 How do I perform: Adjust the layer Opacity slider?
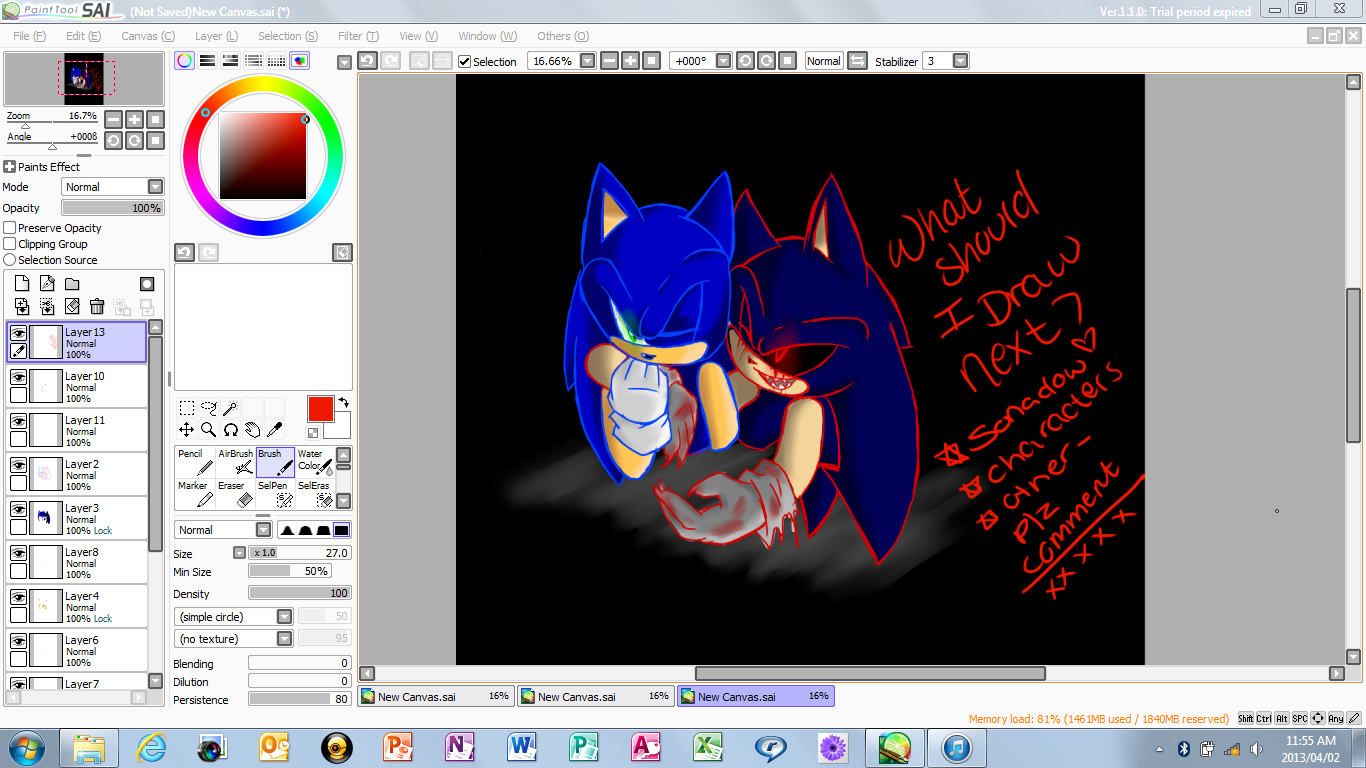click(112, 208)
